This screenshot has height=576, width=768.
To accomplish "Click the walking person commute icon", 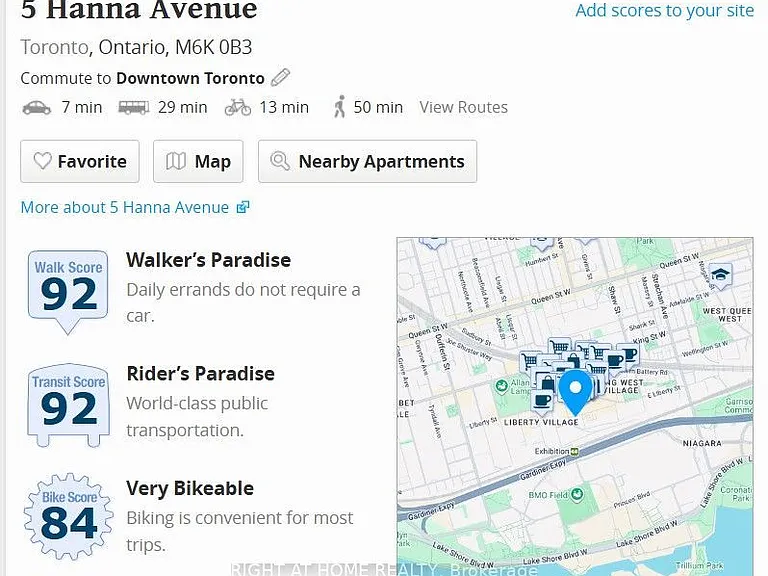I will [x=339, y=107].
